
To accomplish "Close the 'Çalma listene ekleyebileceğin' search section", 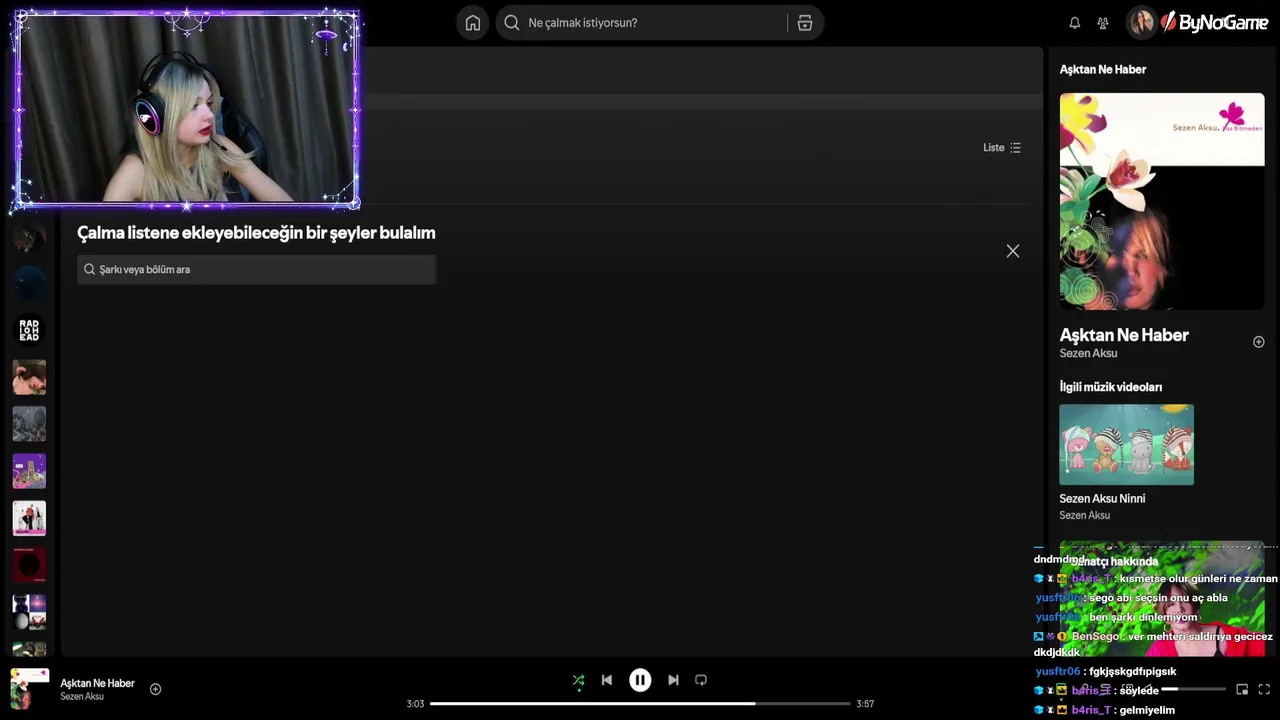I will 1013,251.
